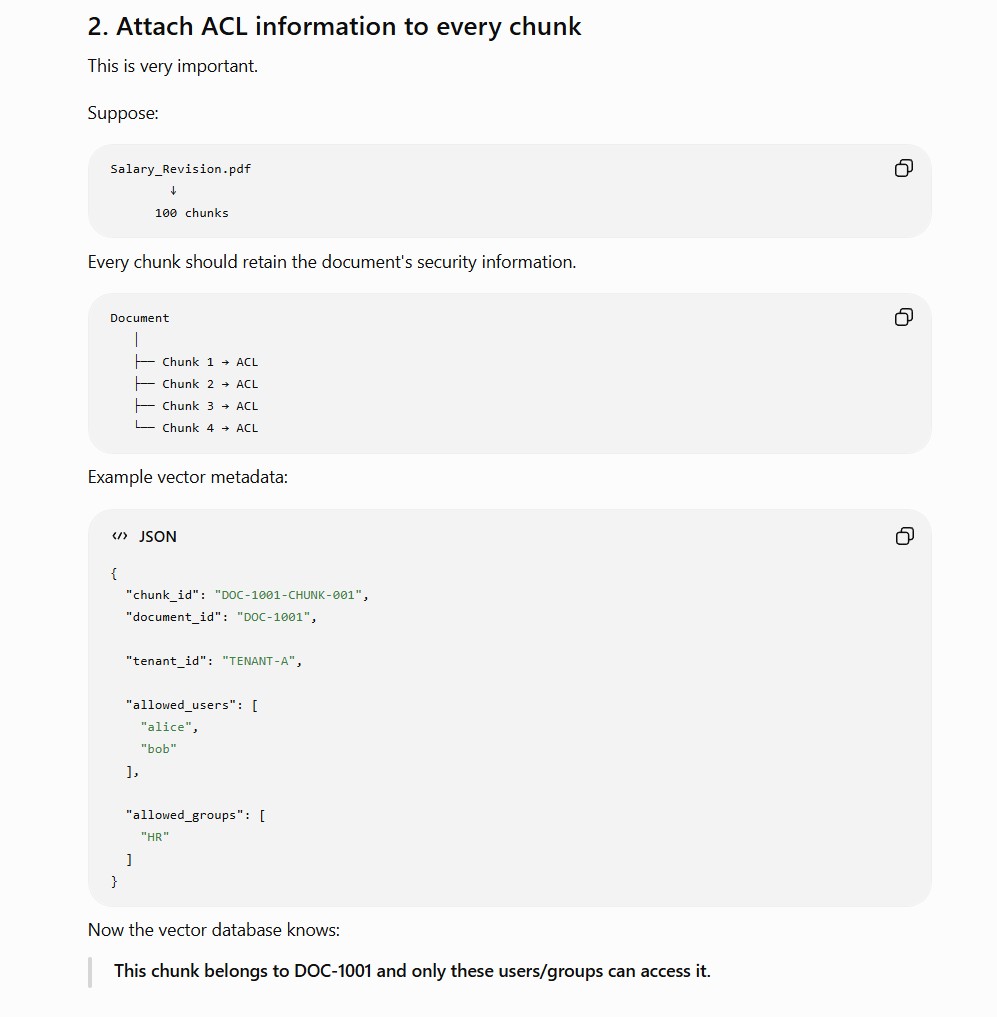This screenshot has height=1017, width=997.
Task: Click the bold blockquote about DOC-1001 access
Action: [x=412, y=971]
